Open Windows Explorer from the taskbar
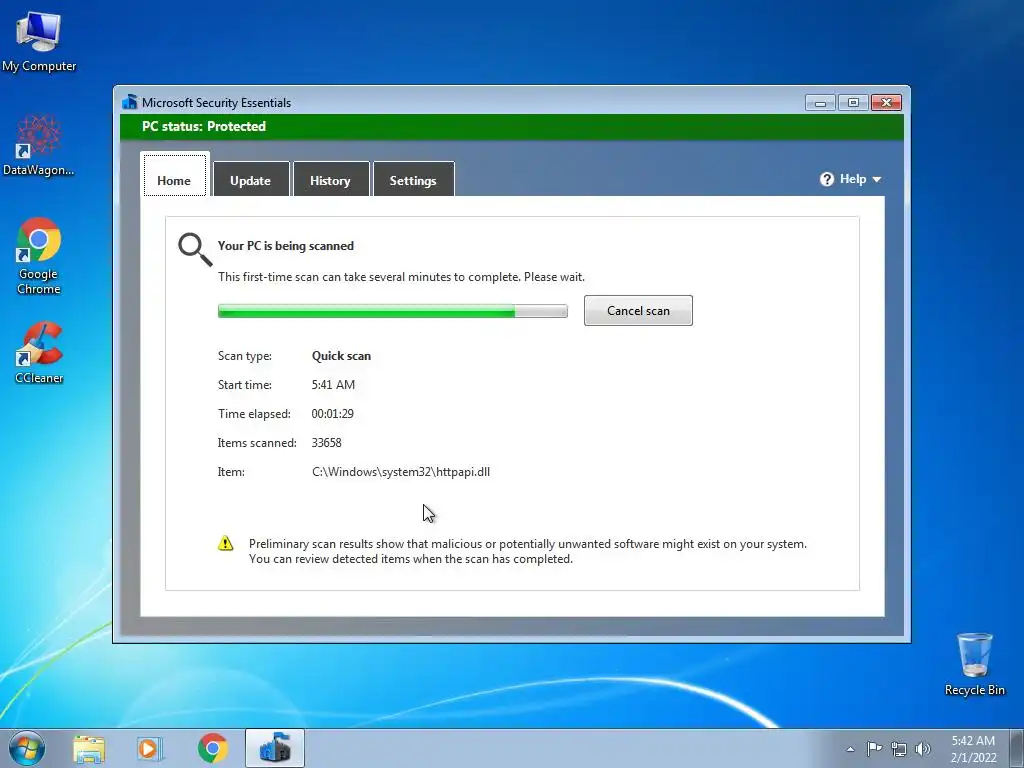 pos(88,749)
